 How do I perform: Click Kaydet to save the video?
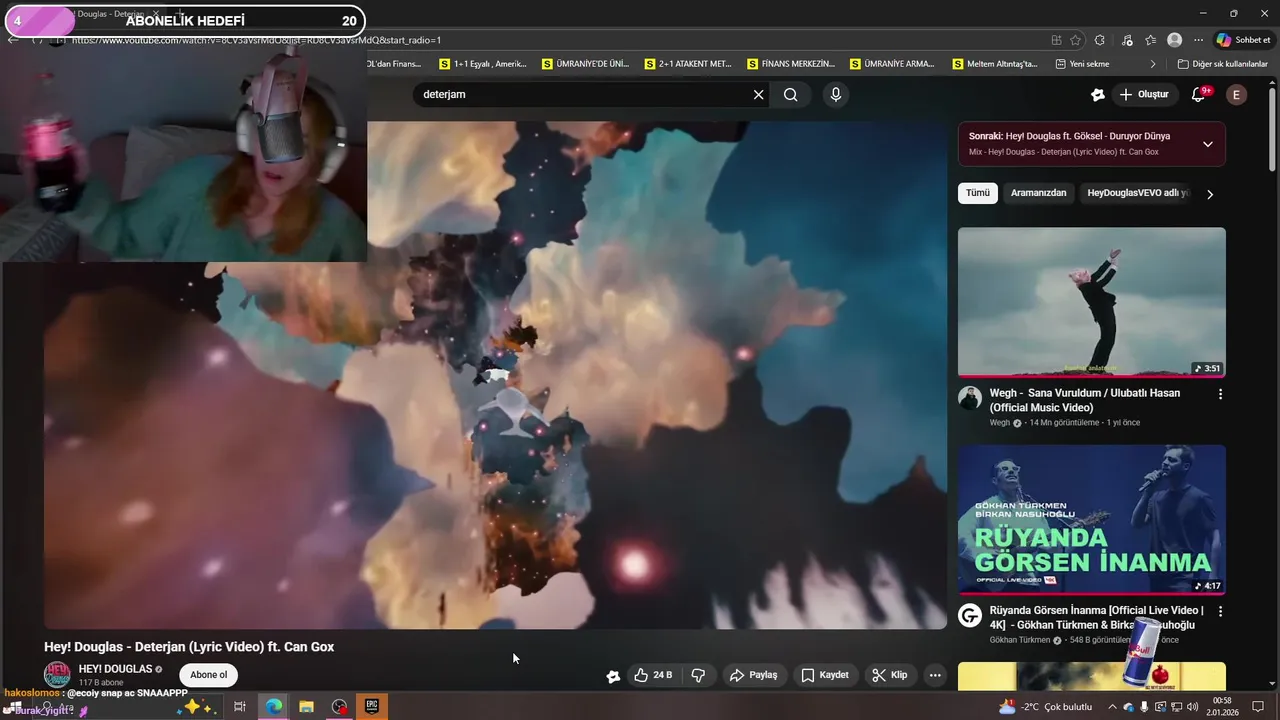(x=825, y=675)
